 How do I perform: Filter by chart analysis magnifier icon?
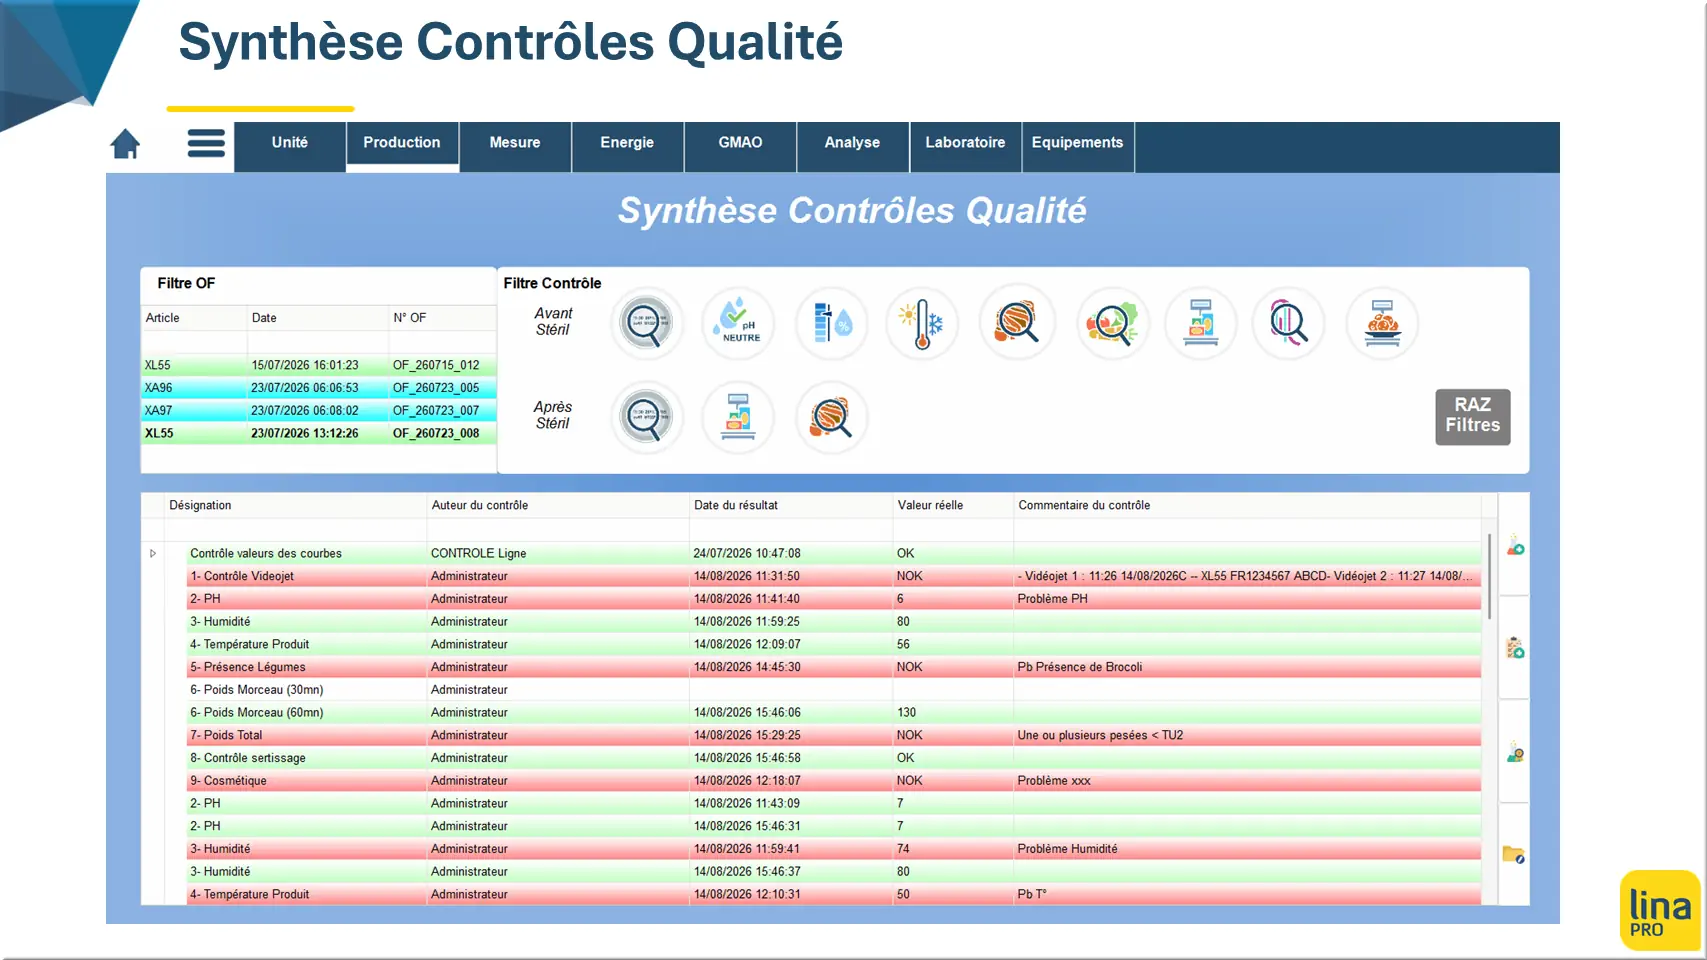[1289, 323]
